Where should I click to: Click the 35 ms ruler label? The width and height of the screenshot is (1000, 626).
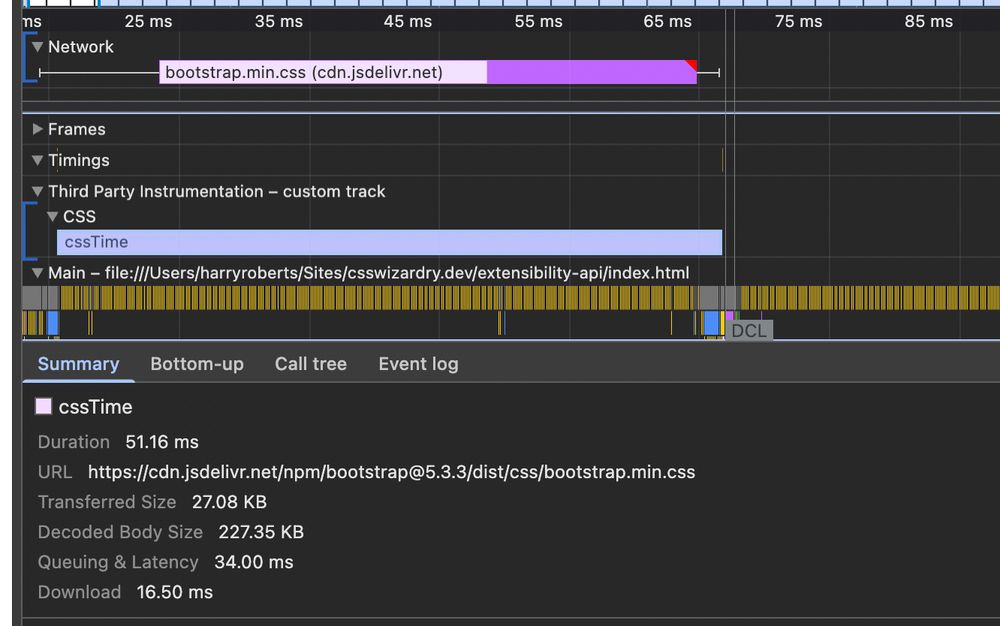(279, 21)
